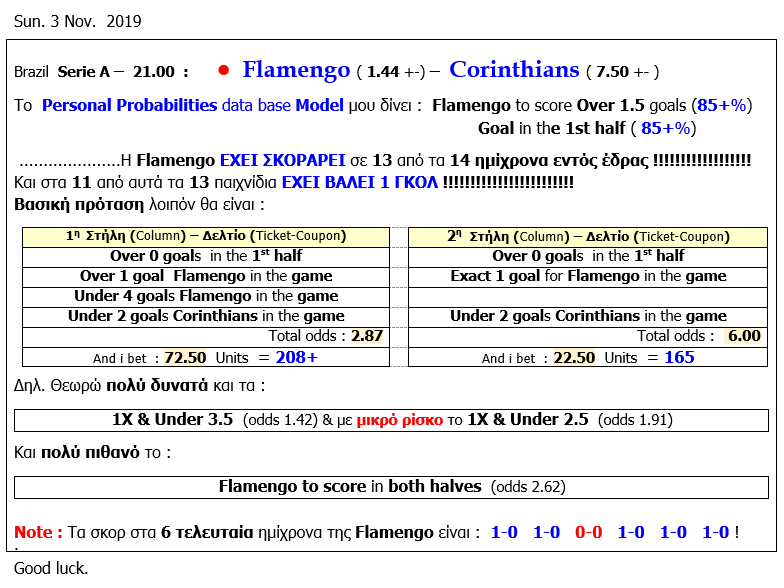Click 'Over 0 goals' row in 1st column

point(206,256)
